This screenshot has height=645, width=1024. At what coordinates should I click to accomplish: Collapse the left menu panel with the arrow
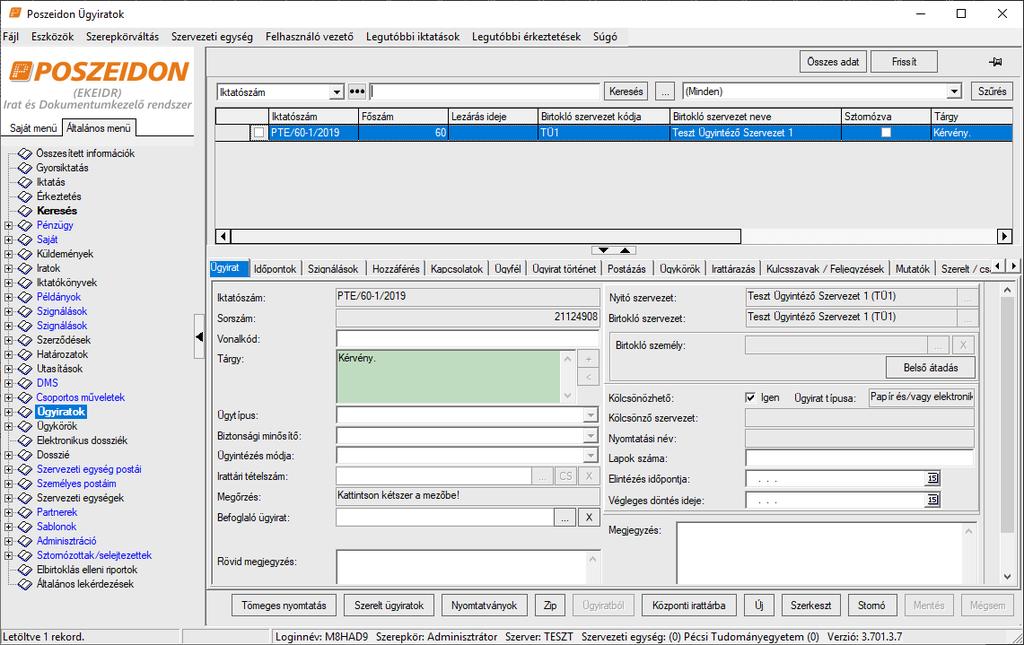(x=199, y=337)
